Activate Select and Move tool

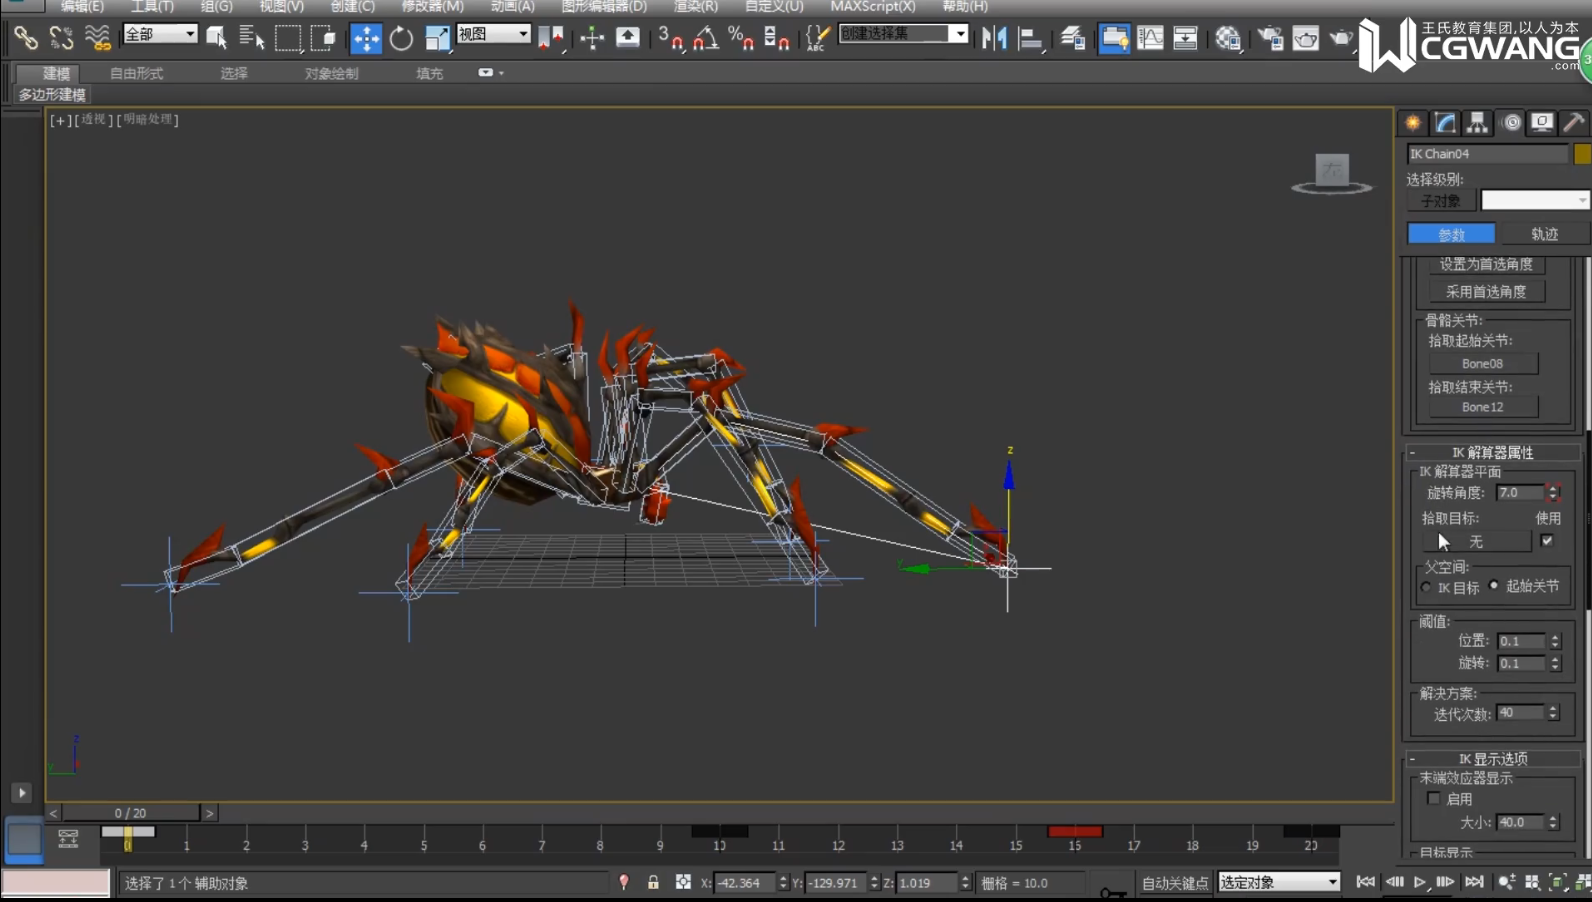(x=365, y=38)
